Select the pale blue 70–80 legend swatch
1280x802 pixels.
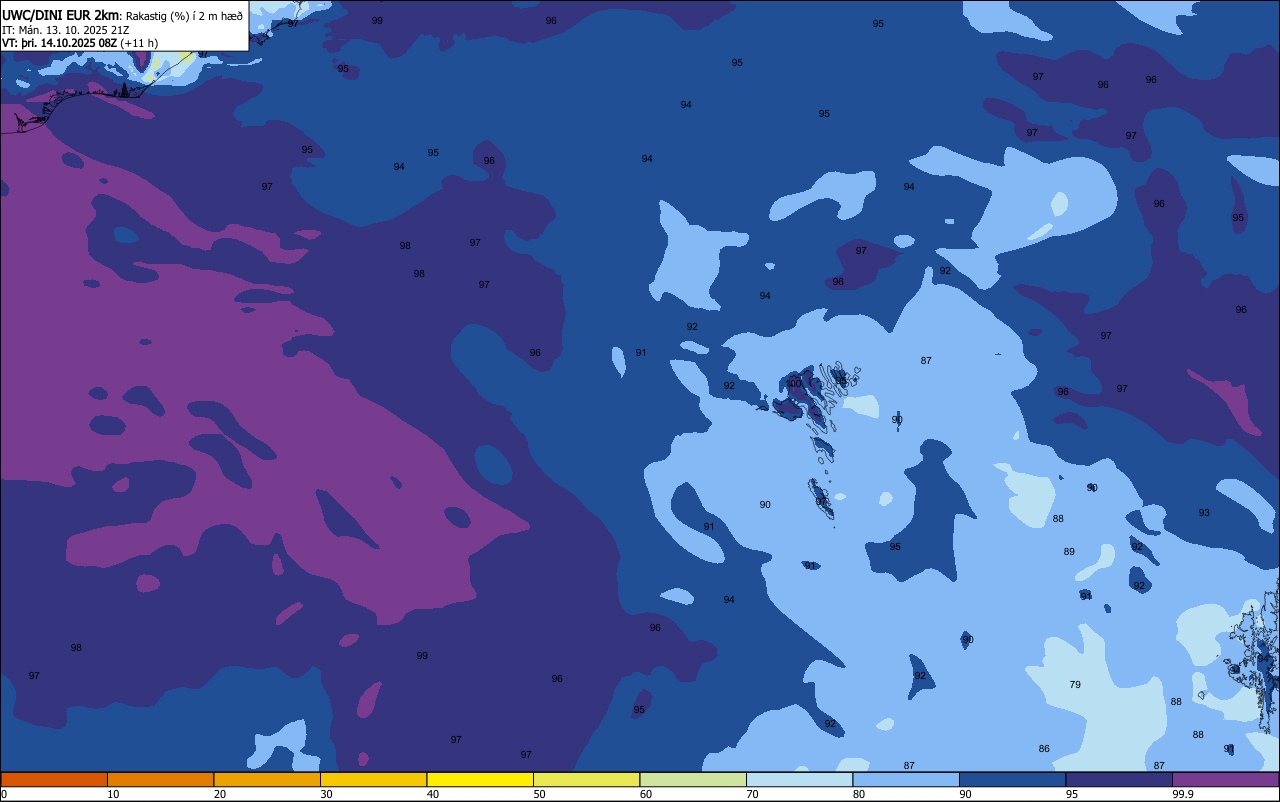click(x=799, y=779)
